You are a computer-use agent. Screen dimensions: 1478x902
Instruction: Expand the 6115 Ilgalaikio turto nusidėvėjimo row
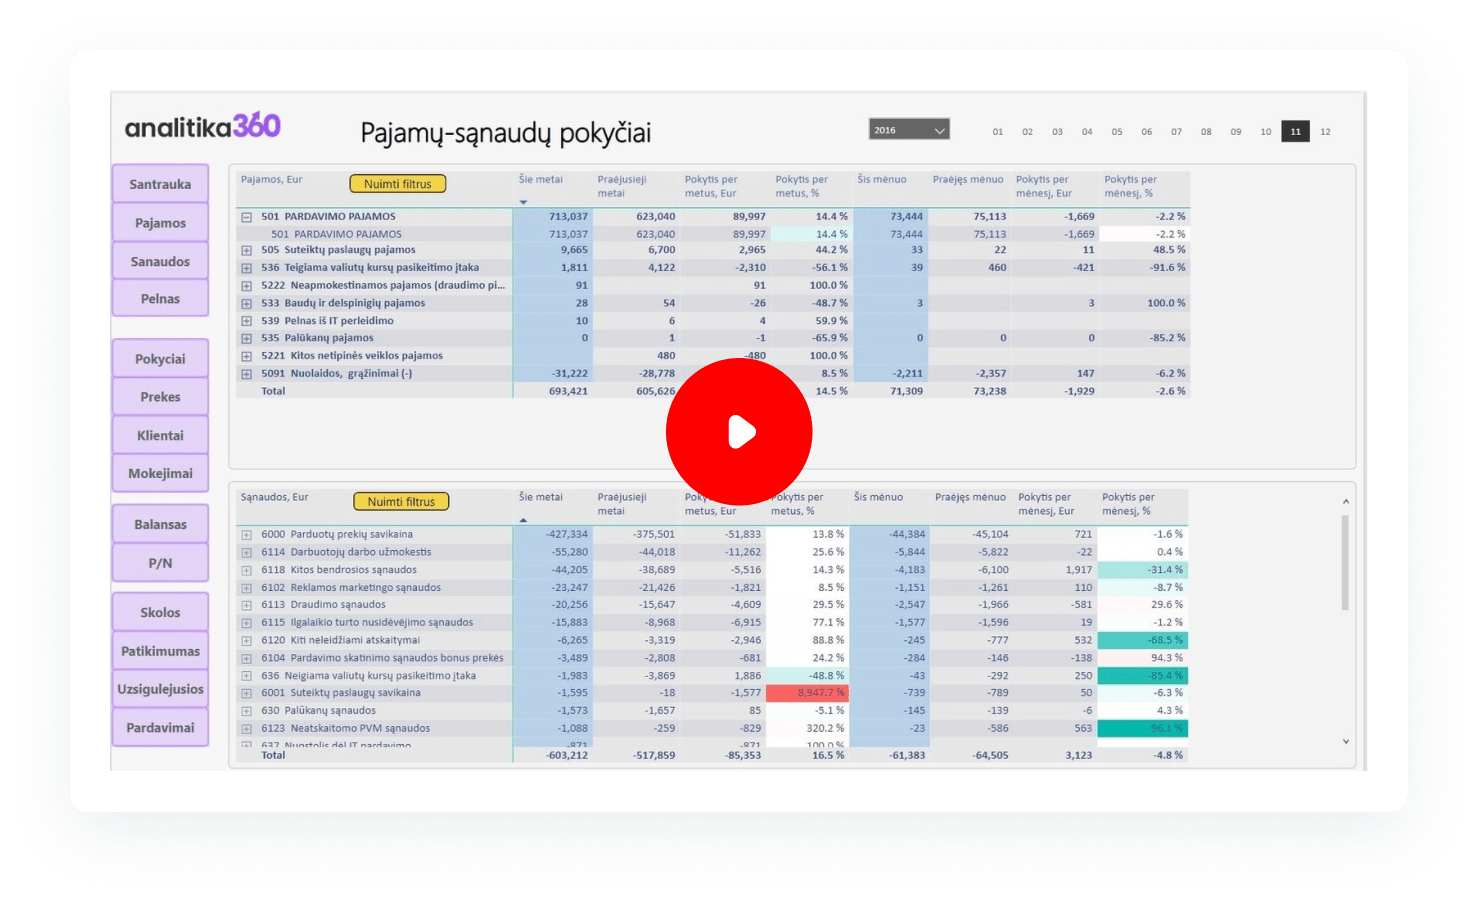246,623
